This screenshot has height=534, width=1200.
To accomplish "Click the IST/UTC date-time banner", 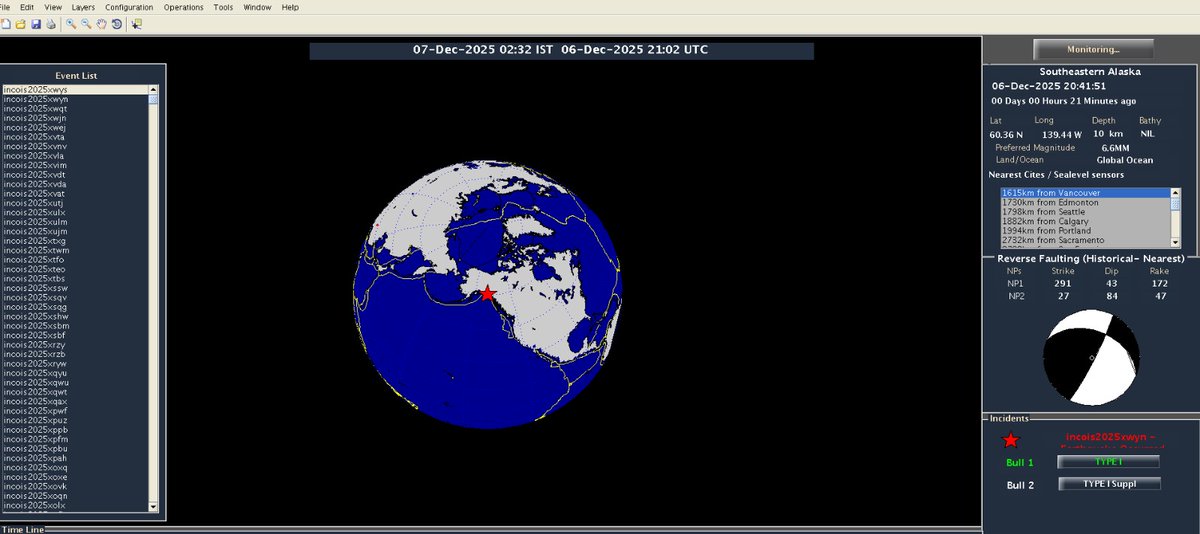I will [x=561, y=50].
